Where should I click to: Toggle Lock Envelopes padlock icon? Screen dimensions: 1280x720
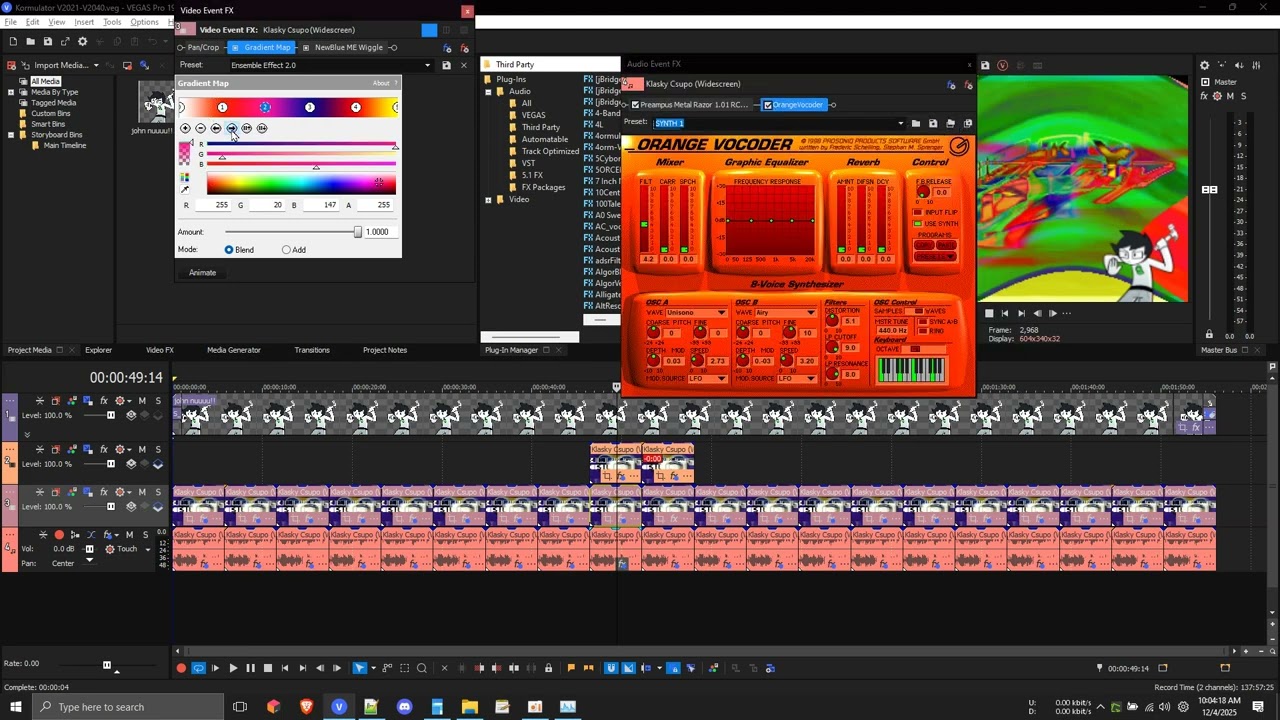point(548,668)
